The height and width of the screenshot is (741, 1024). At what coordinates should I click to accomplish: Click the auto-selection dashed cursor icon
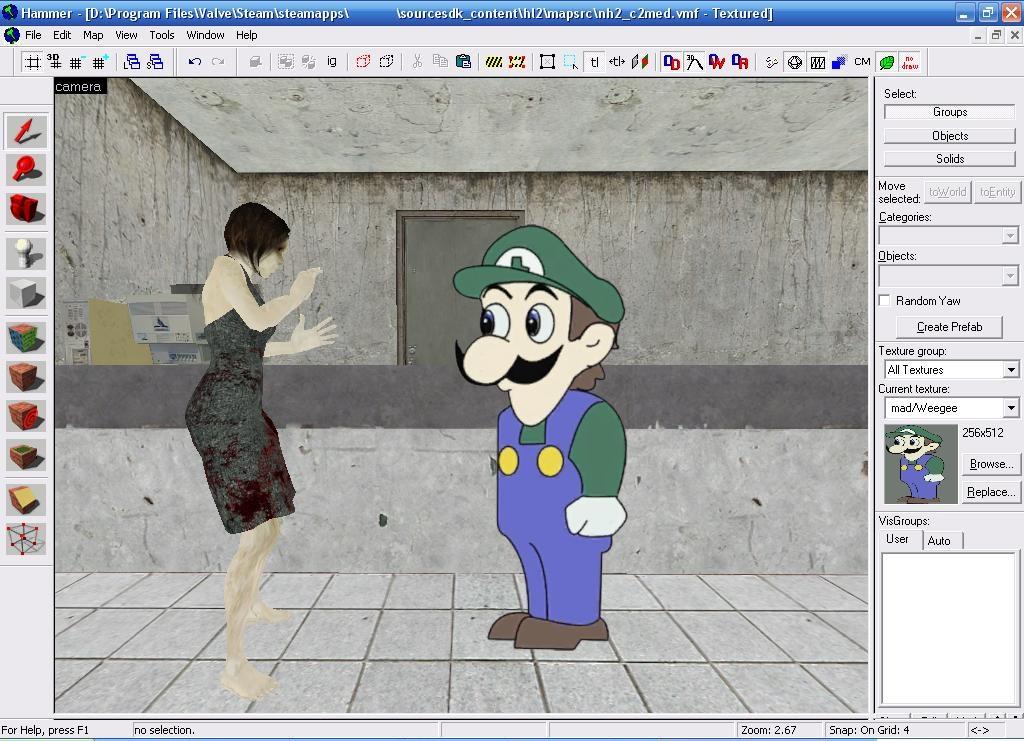point(571,62)
